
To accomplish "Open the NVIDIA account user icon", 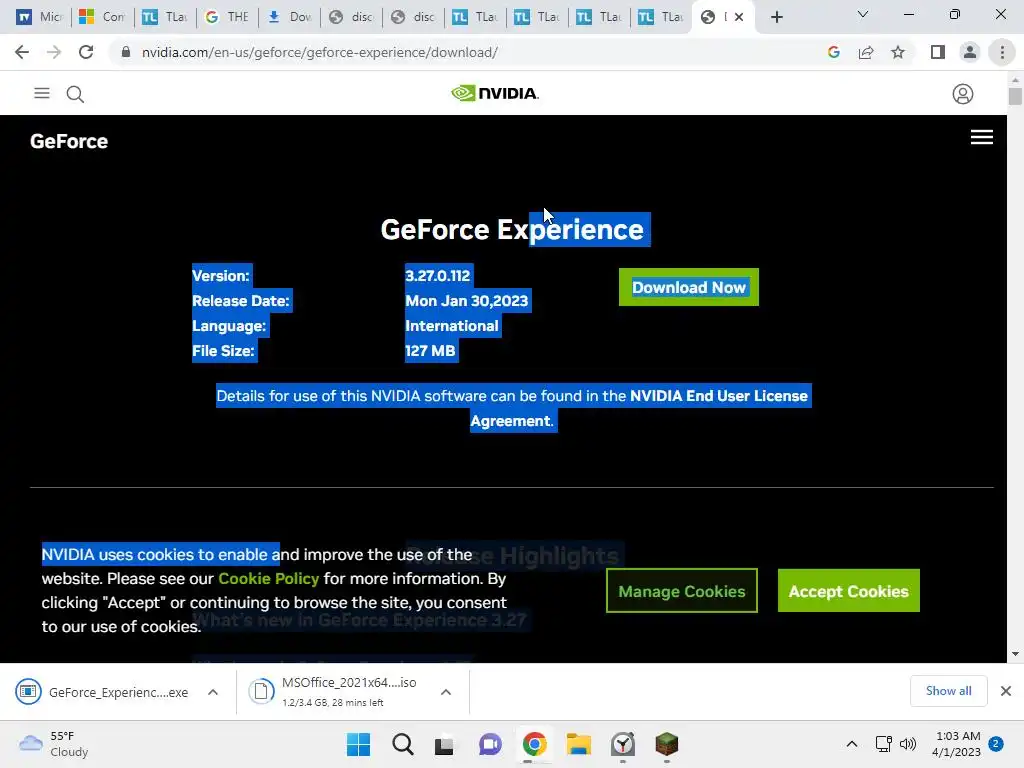I will pos(963,94).
